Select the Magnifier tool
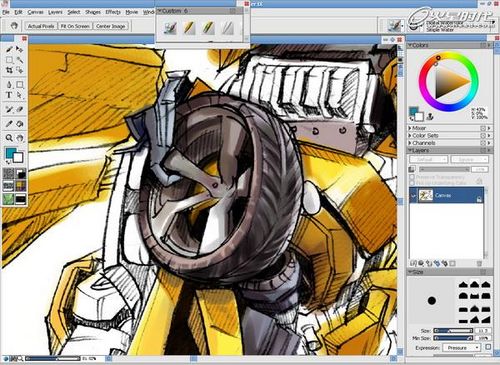This screenshot has width=500, height=365. tap(9, 138)
